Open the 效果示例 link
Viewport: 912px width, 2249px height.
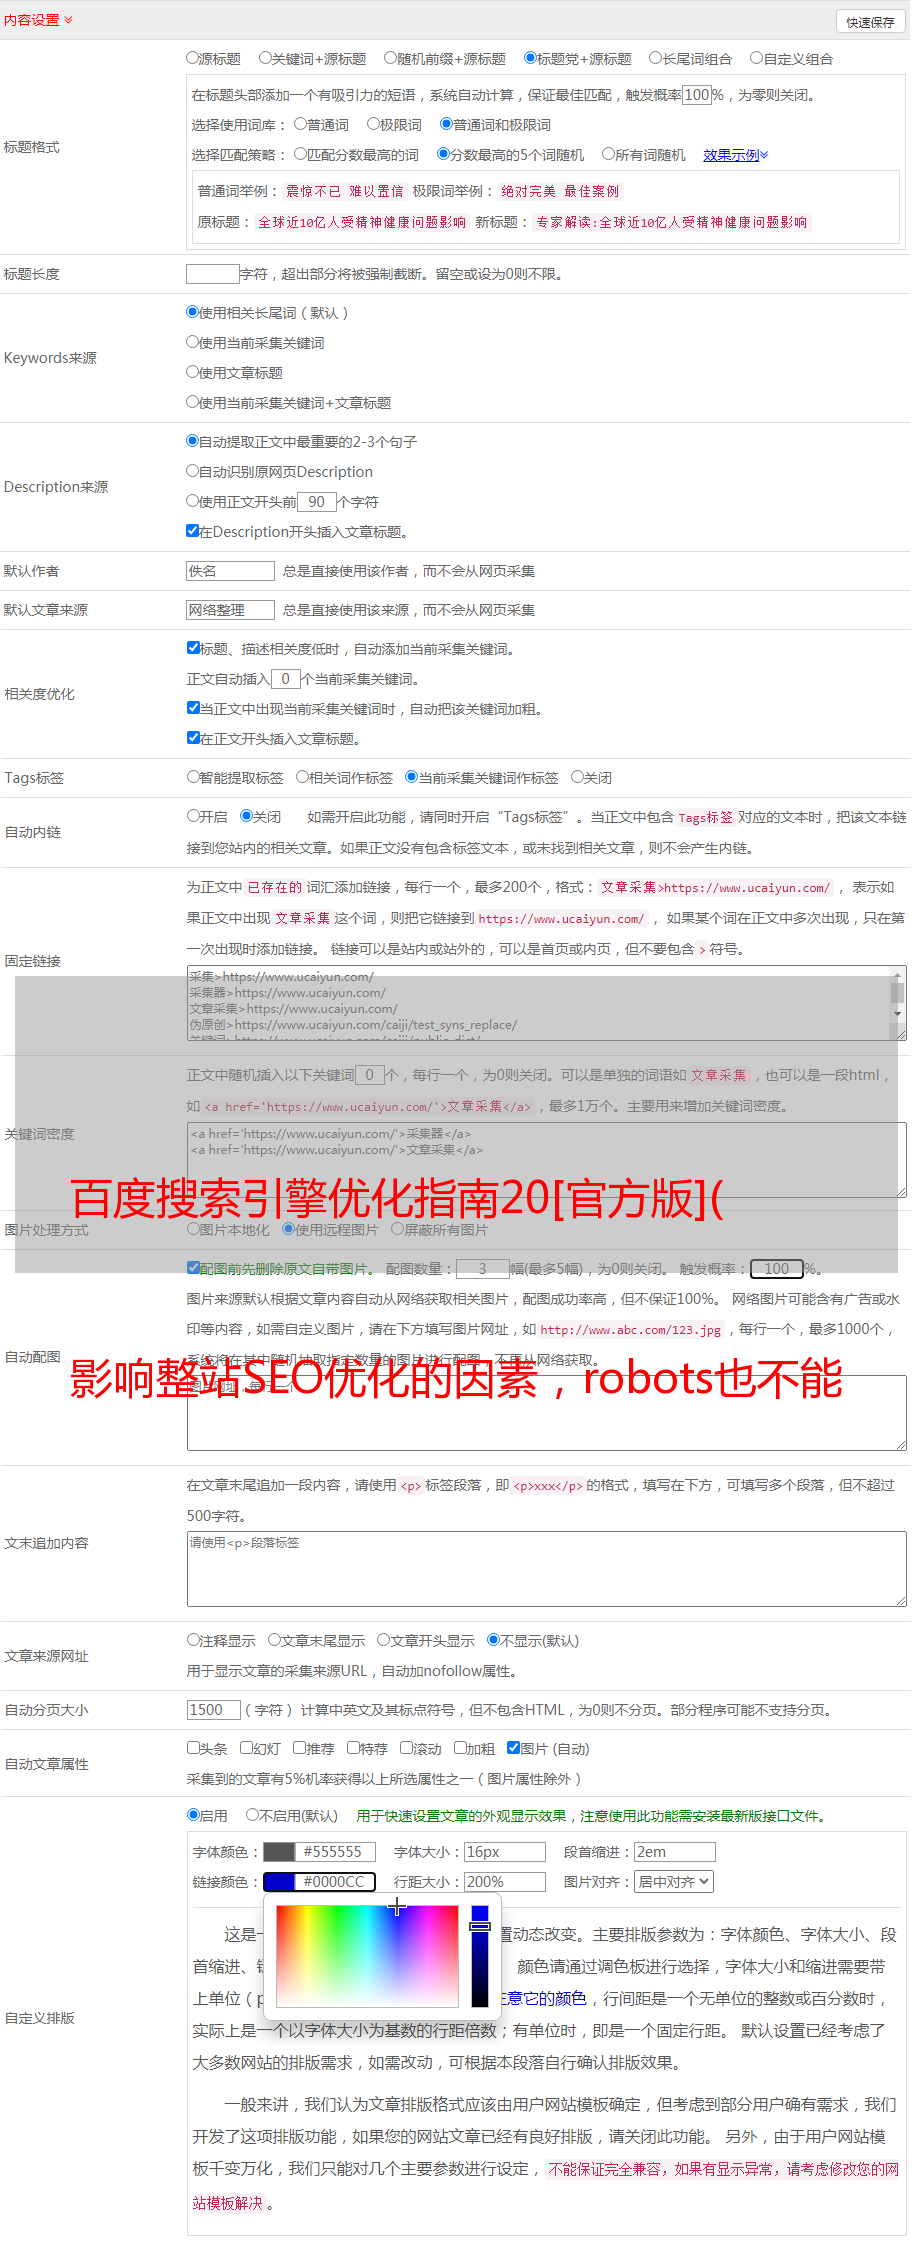tap(735, 155)
